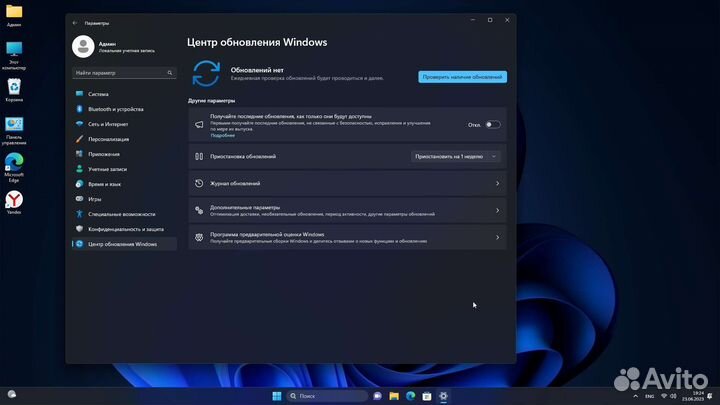The width and height of the screenshot is (720, 405).
Task: Click the megaphone icon for latest updates
Action: click(199, 124)
